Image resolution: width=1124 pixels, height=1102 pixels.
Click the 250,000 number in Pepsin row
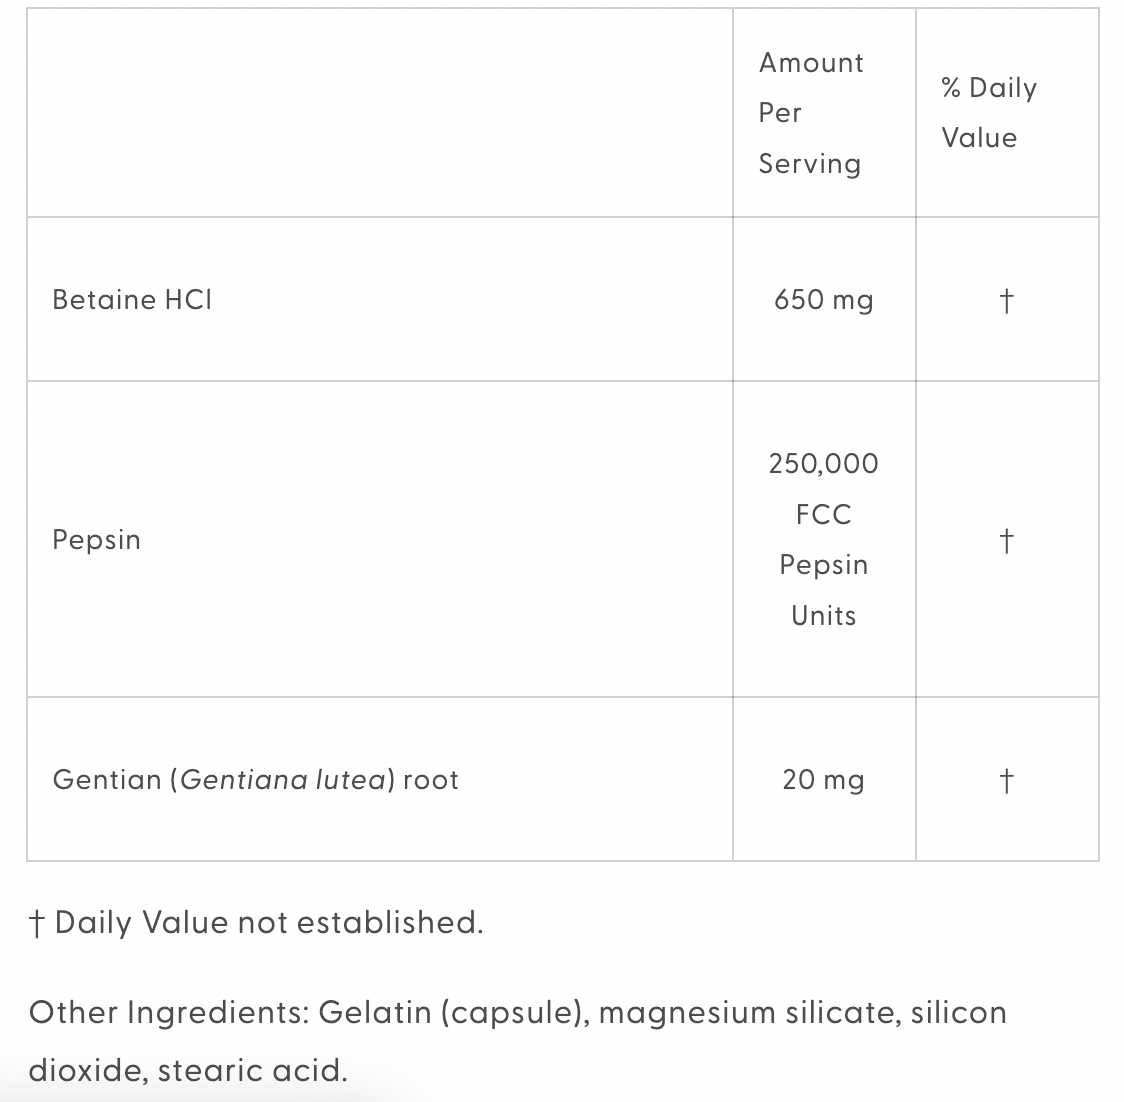(x=823, y=464)
